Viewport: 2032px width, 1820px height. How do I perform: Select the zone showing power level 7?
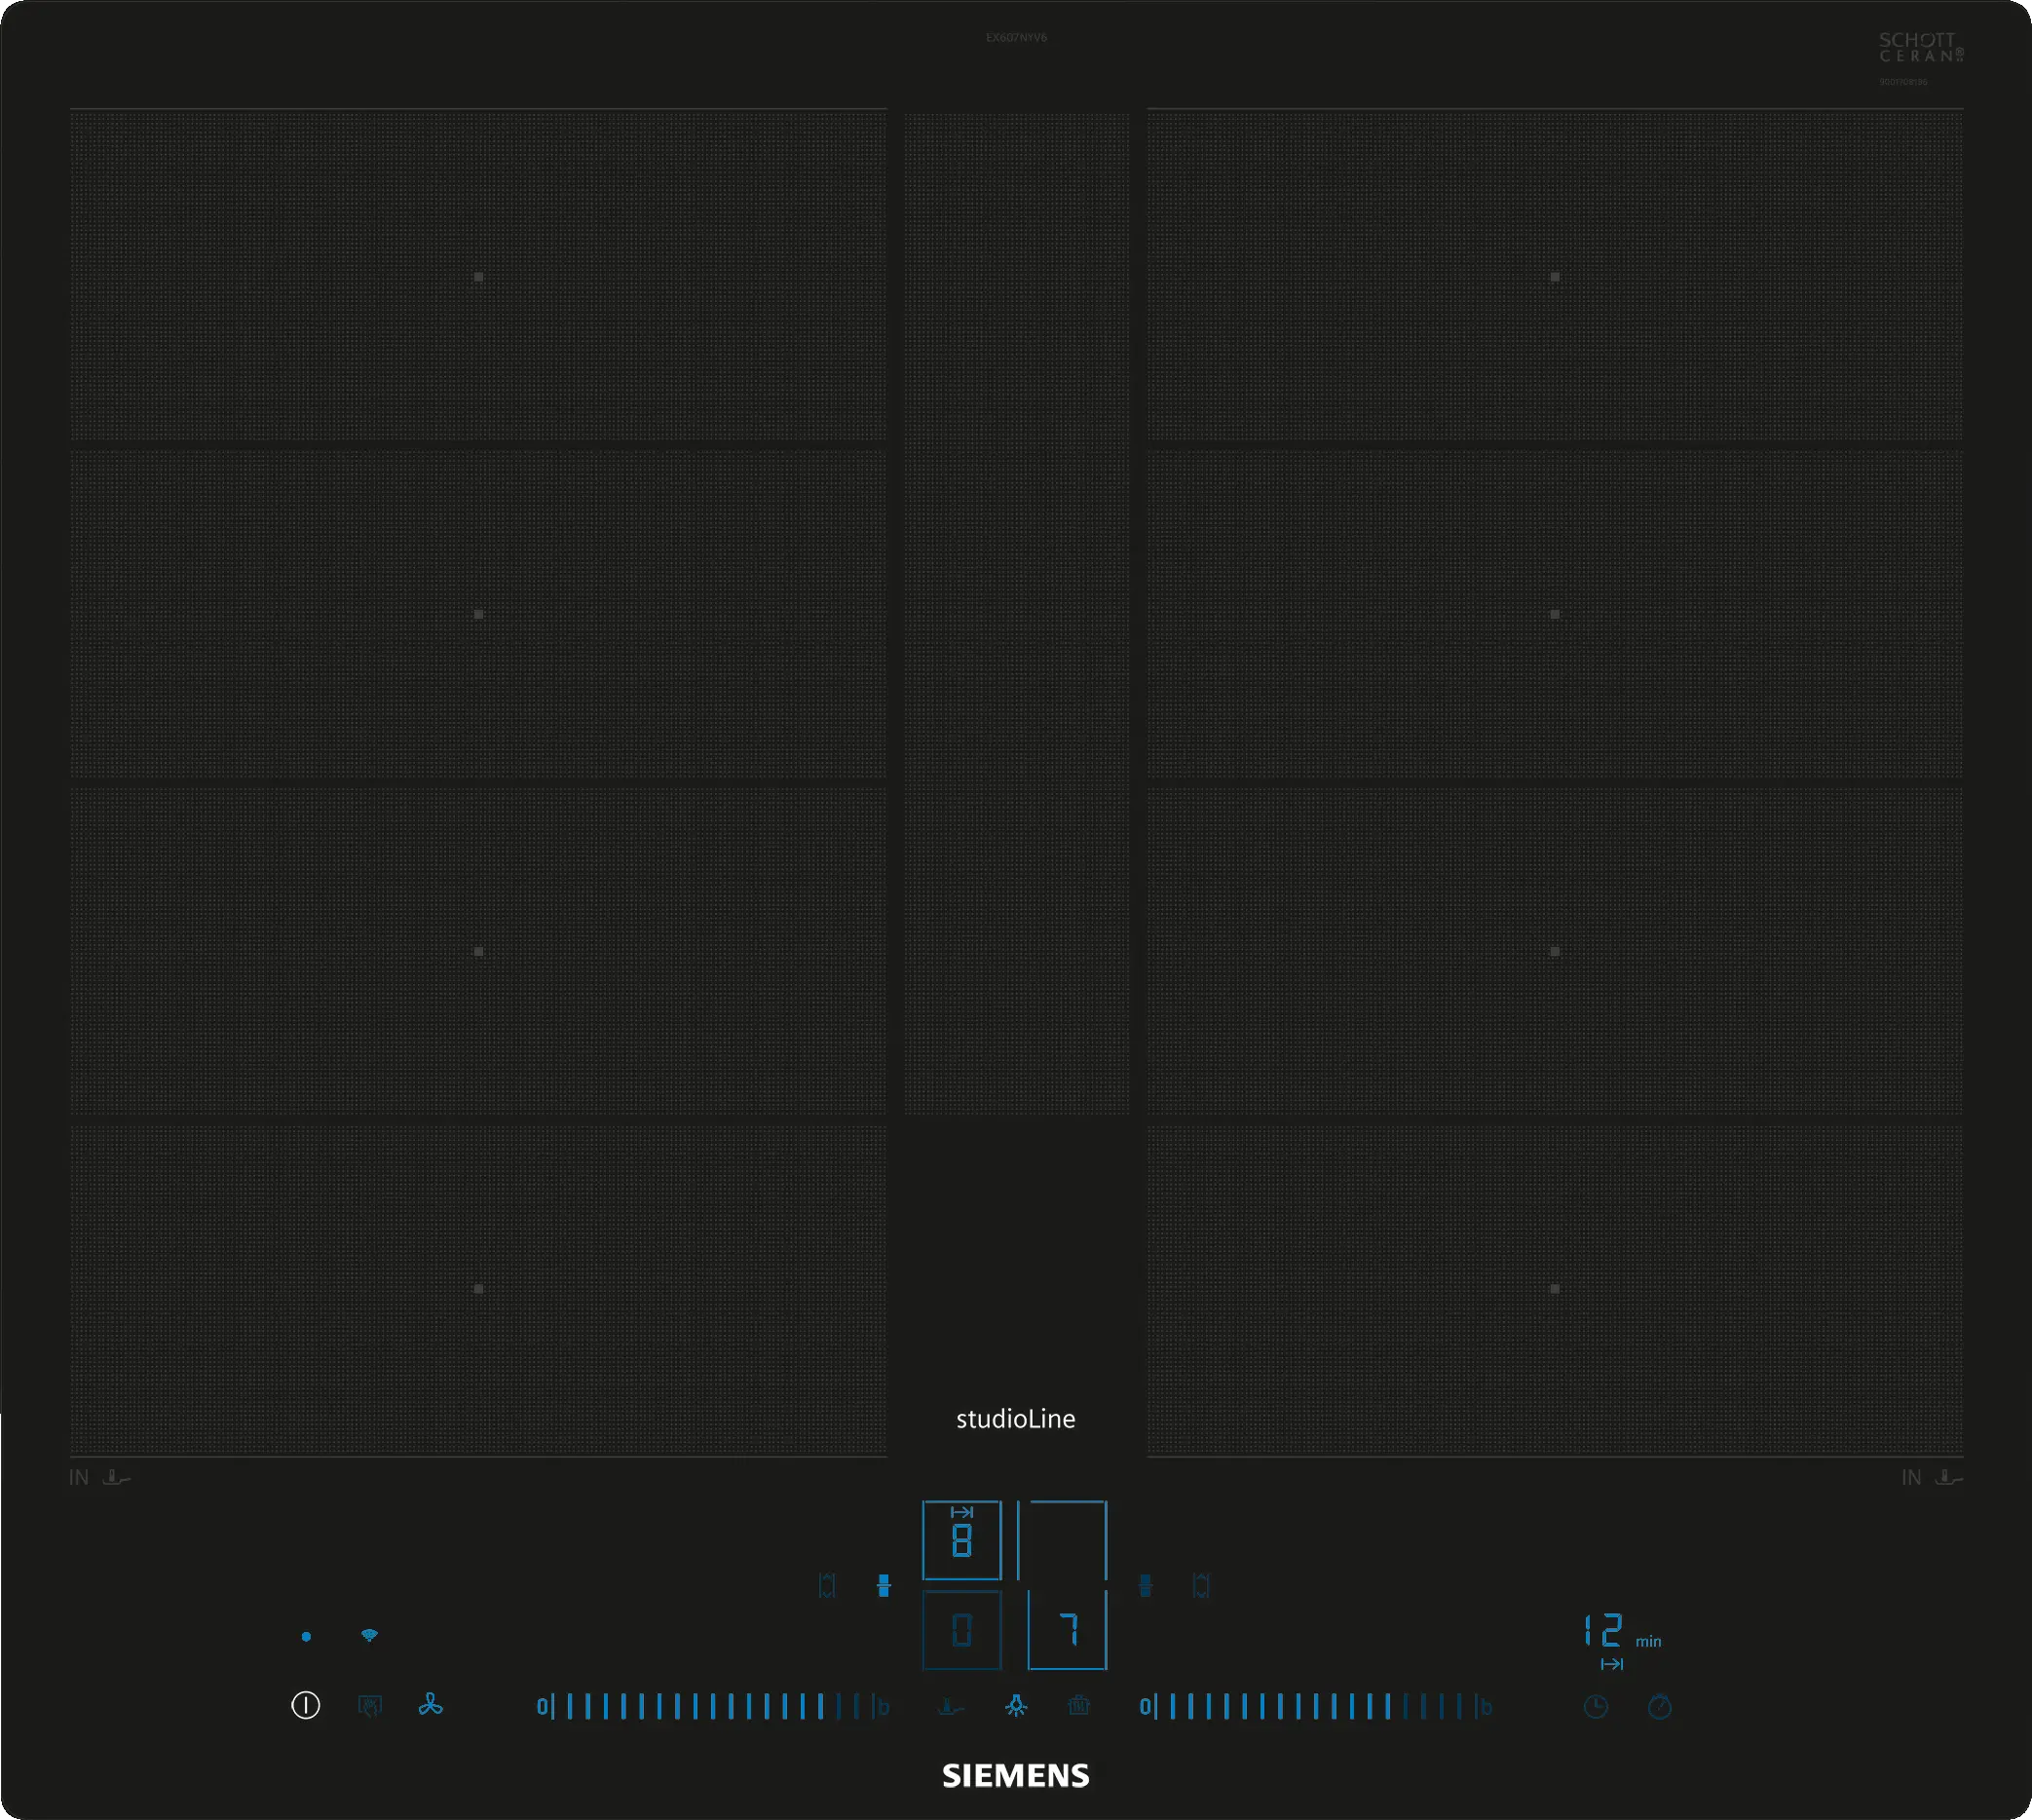point(1068,1631)
